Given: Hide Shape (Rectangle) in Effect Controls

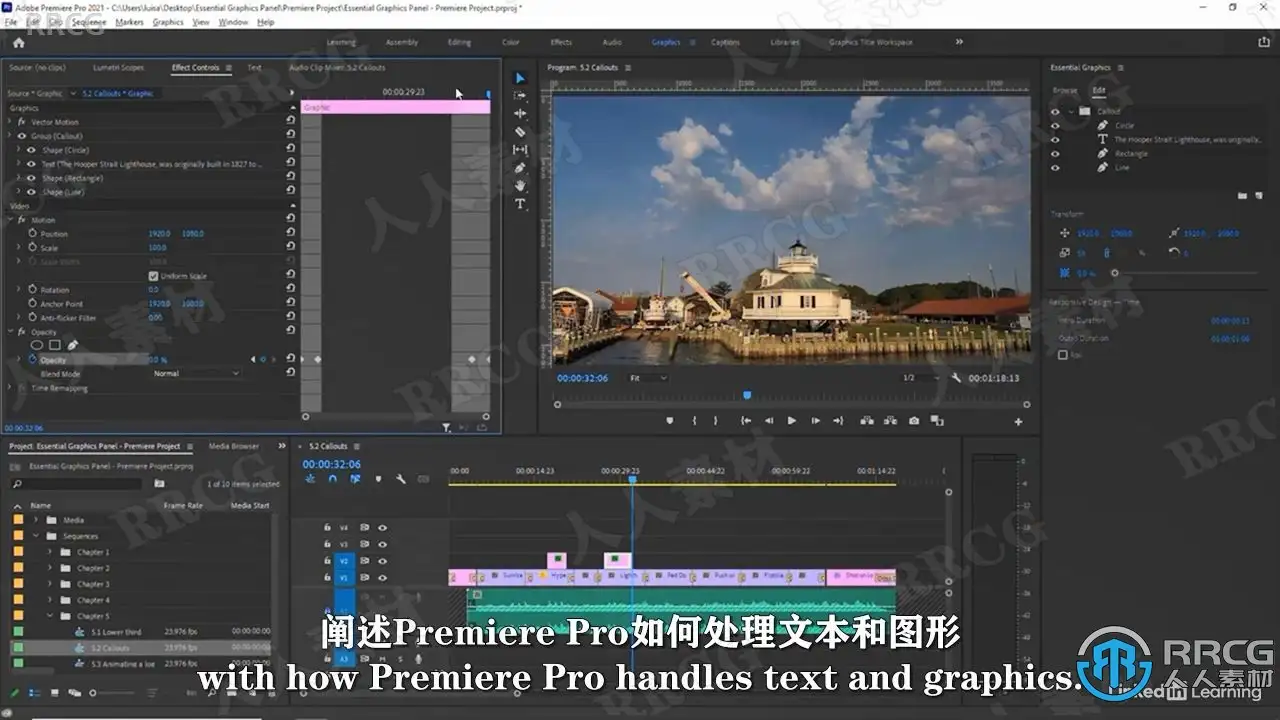Looking at the screenshot, I should 31,178.
